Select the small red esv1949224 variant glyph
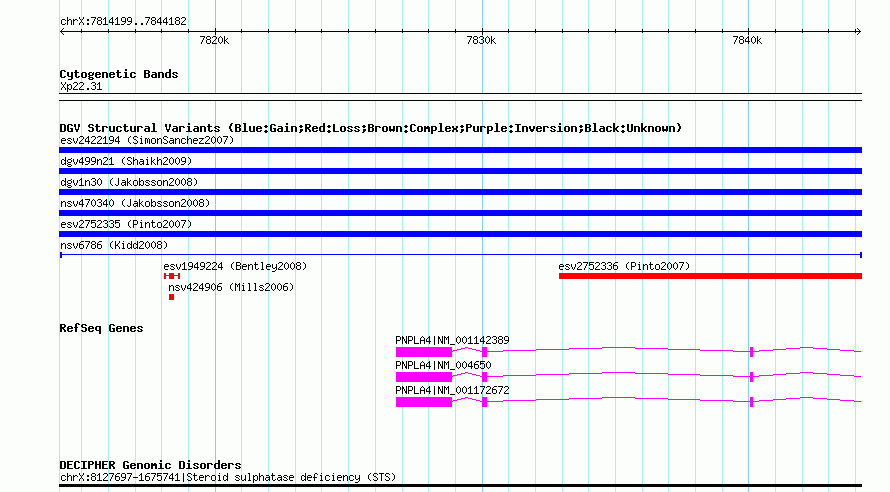Image resolution: width=890 pixels, height=492 pixels. (x=172, y=276)
